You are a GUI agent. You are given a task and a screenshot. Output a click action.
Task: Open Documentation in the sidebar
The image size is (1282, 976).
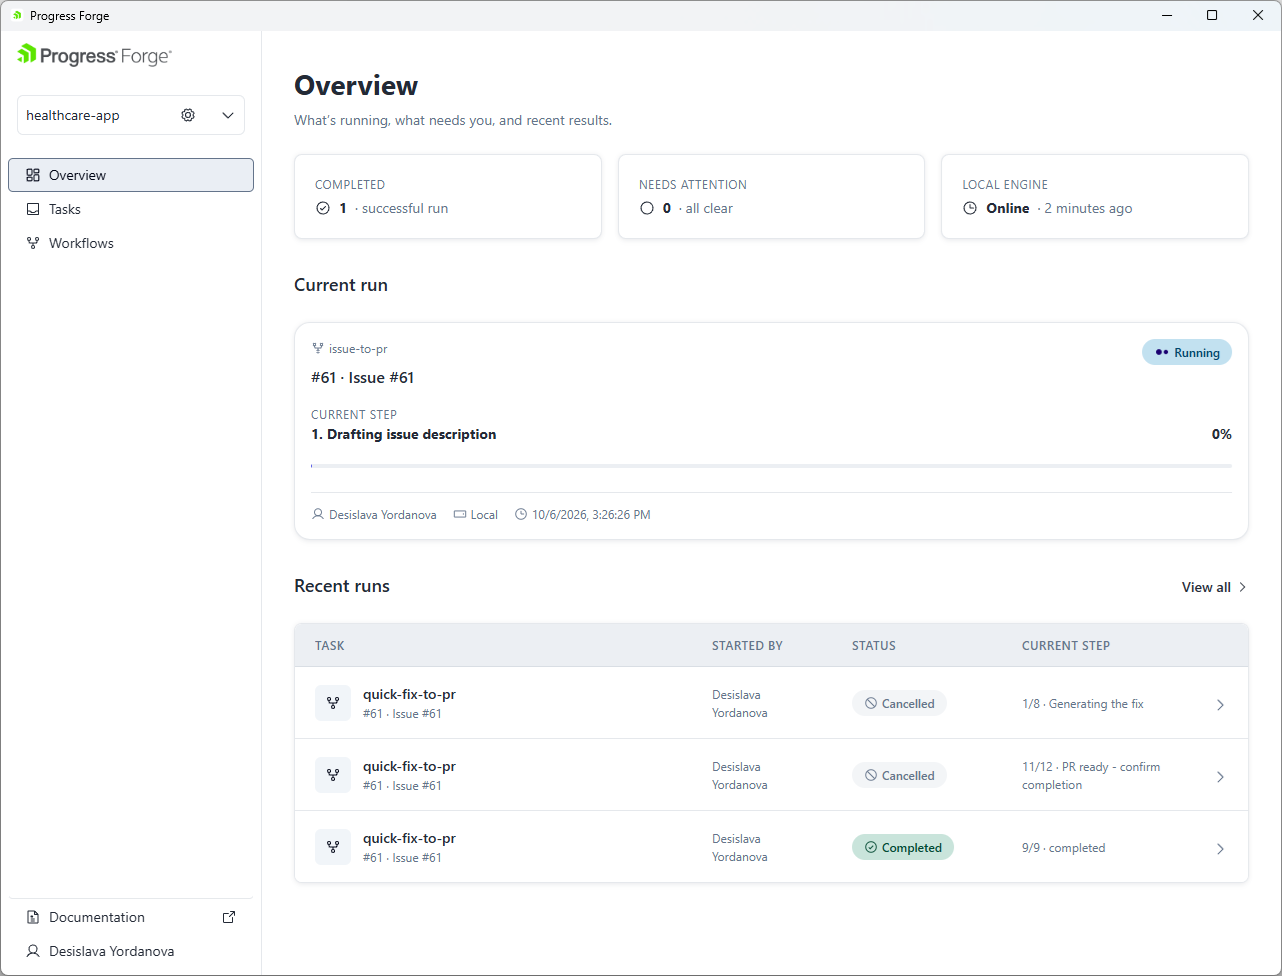click(131, 917)
